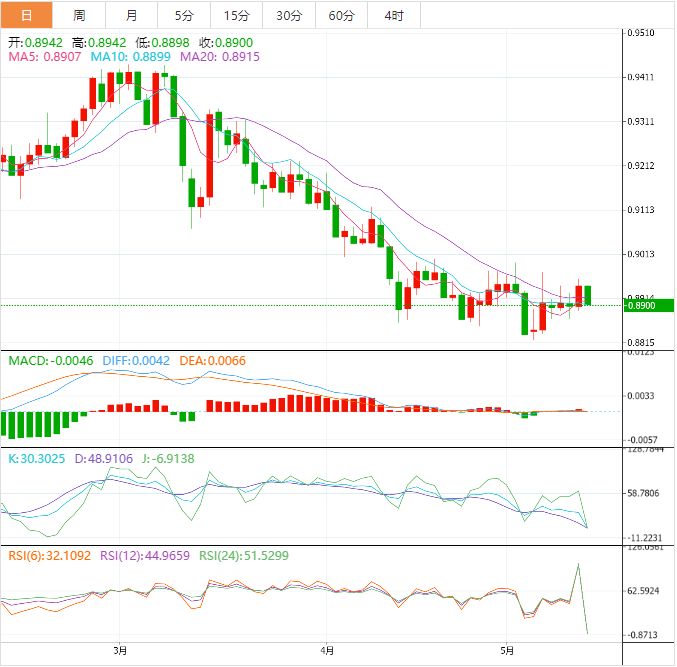Select the 周 weekly timeframe tab
The image size is (677, 667).
pyautogui.click(x=79, y=15)
